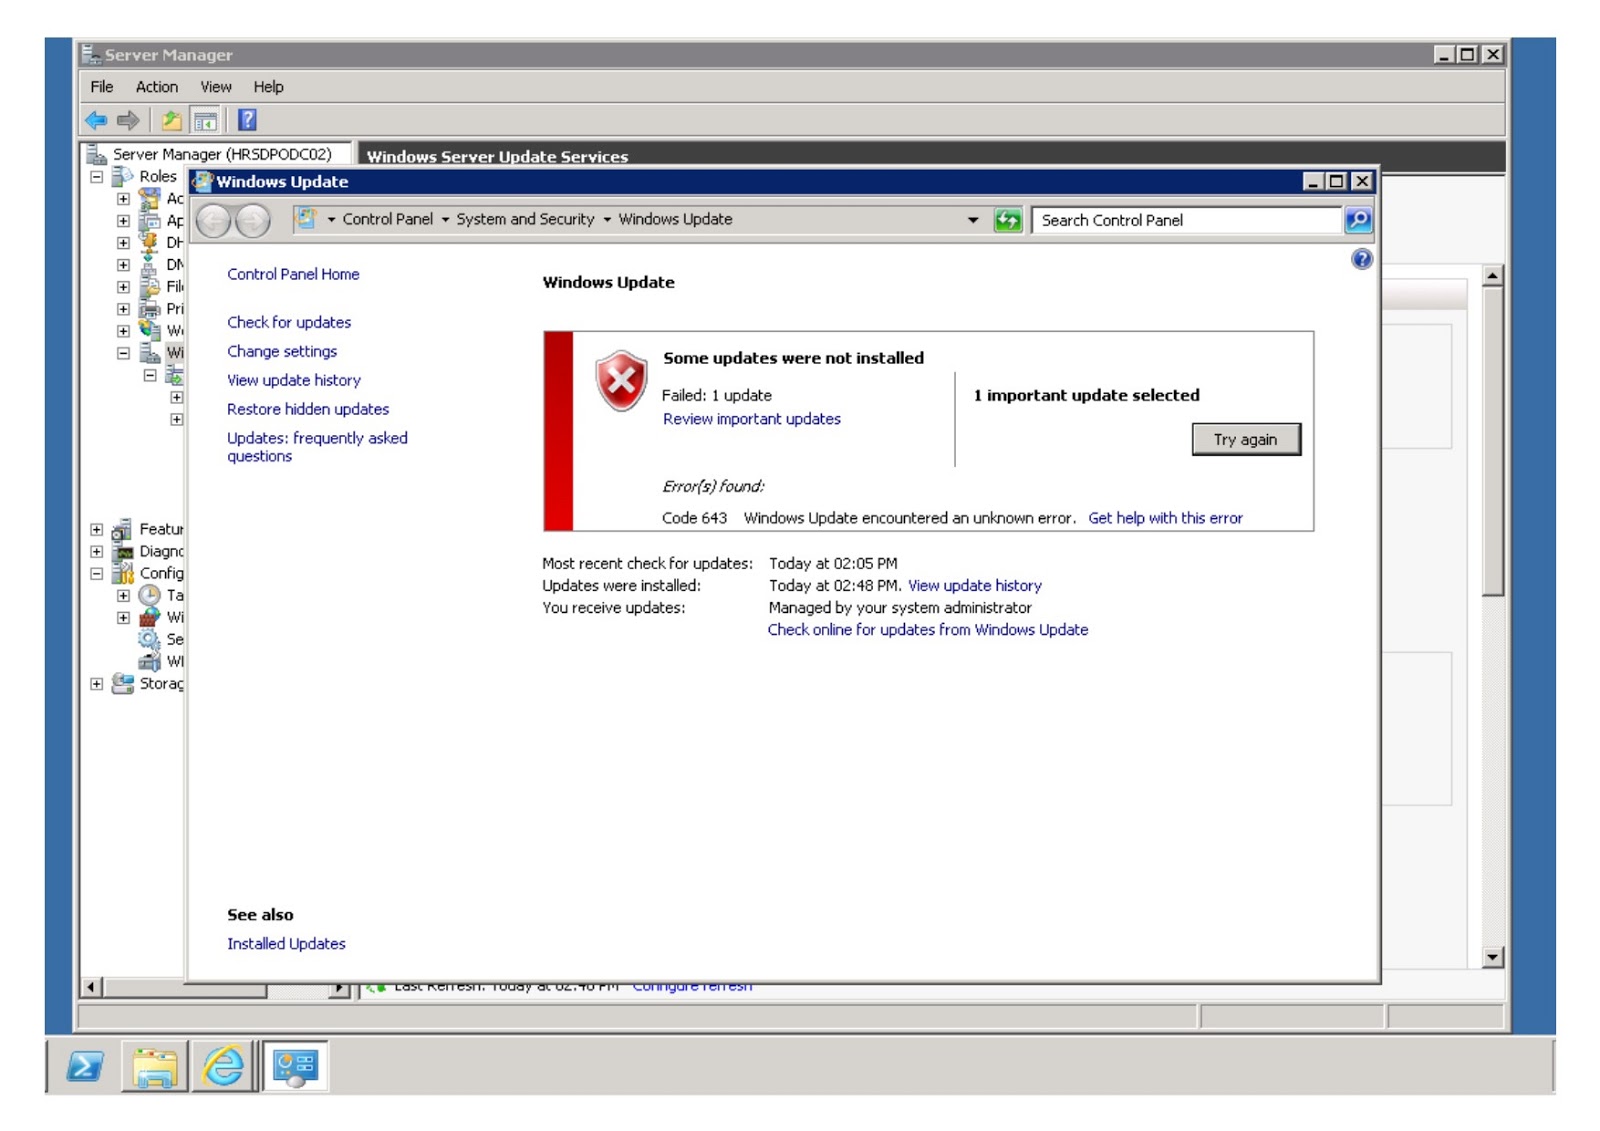Screen dimensions: 1600x1131
Task: Click View update history in left pane
Action: [x=294, y=380]
